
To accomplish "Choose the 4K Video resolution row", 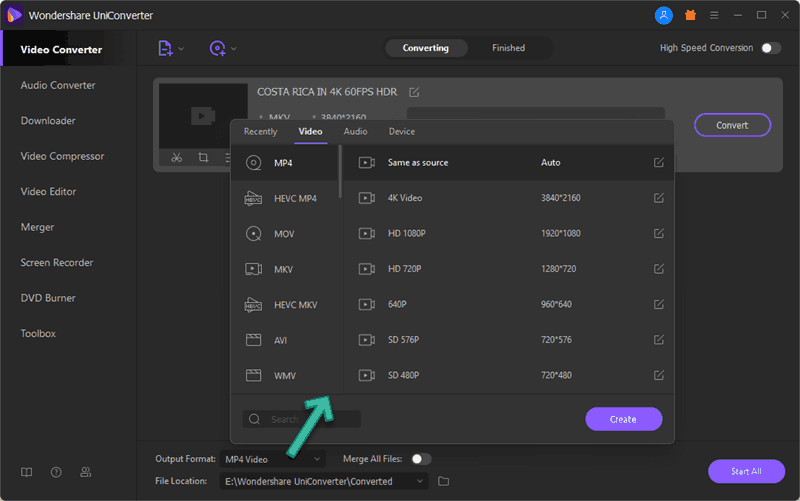I will click(509, 198).
